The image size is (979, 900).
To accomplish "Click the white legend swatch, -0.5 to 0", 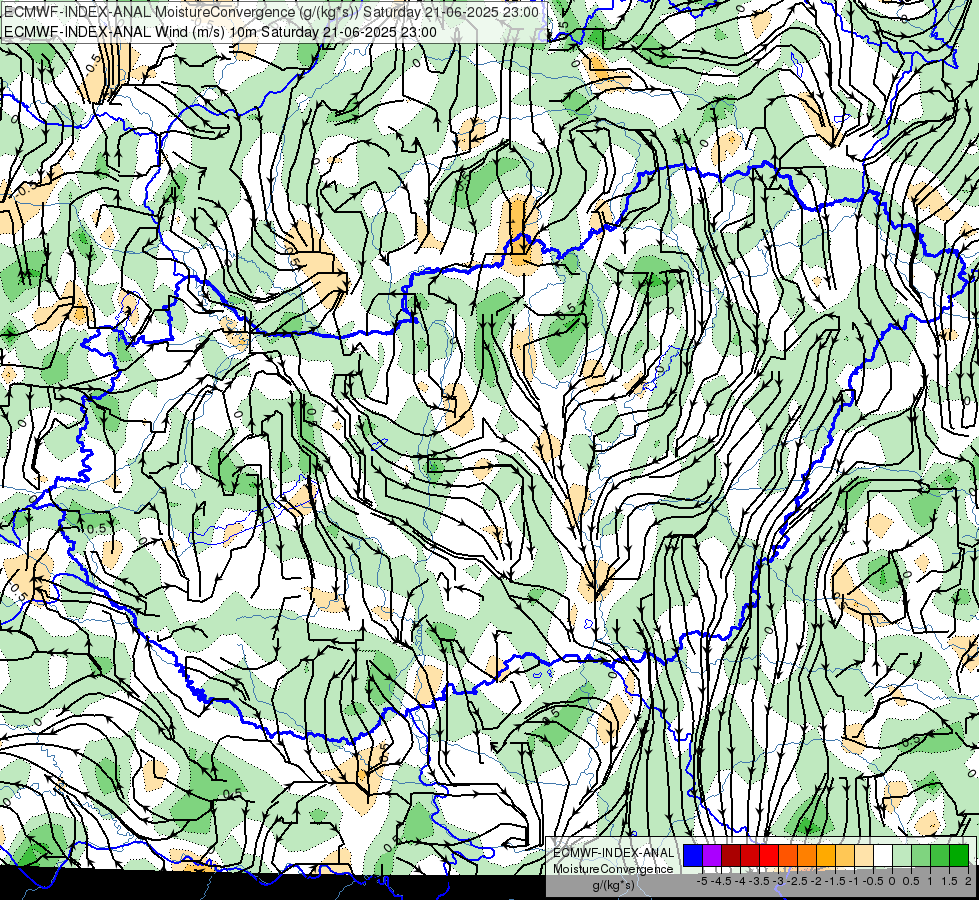I will 883,856.
